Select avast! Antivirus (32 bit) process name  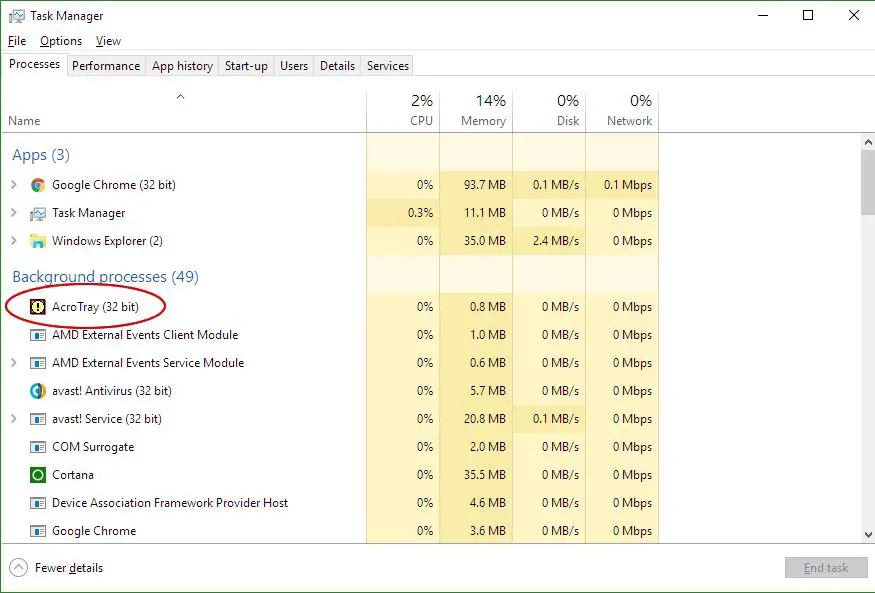pyautogui.click(x=112, y=390)
